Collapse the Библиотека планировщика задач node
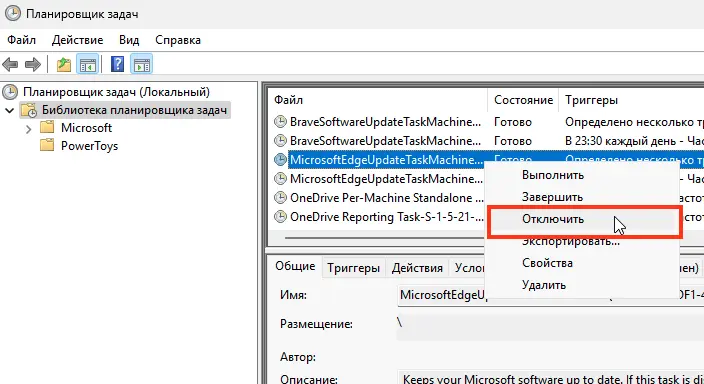 tap(9, 110)
